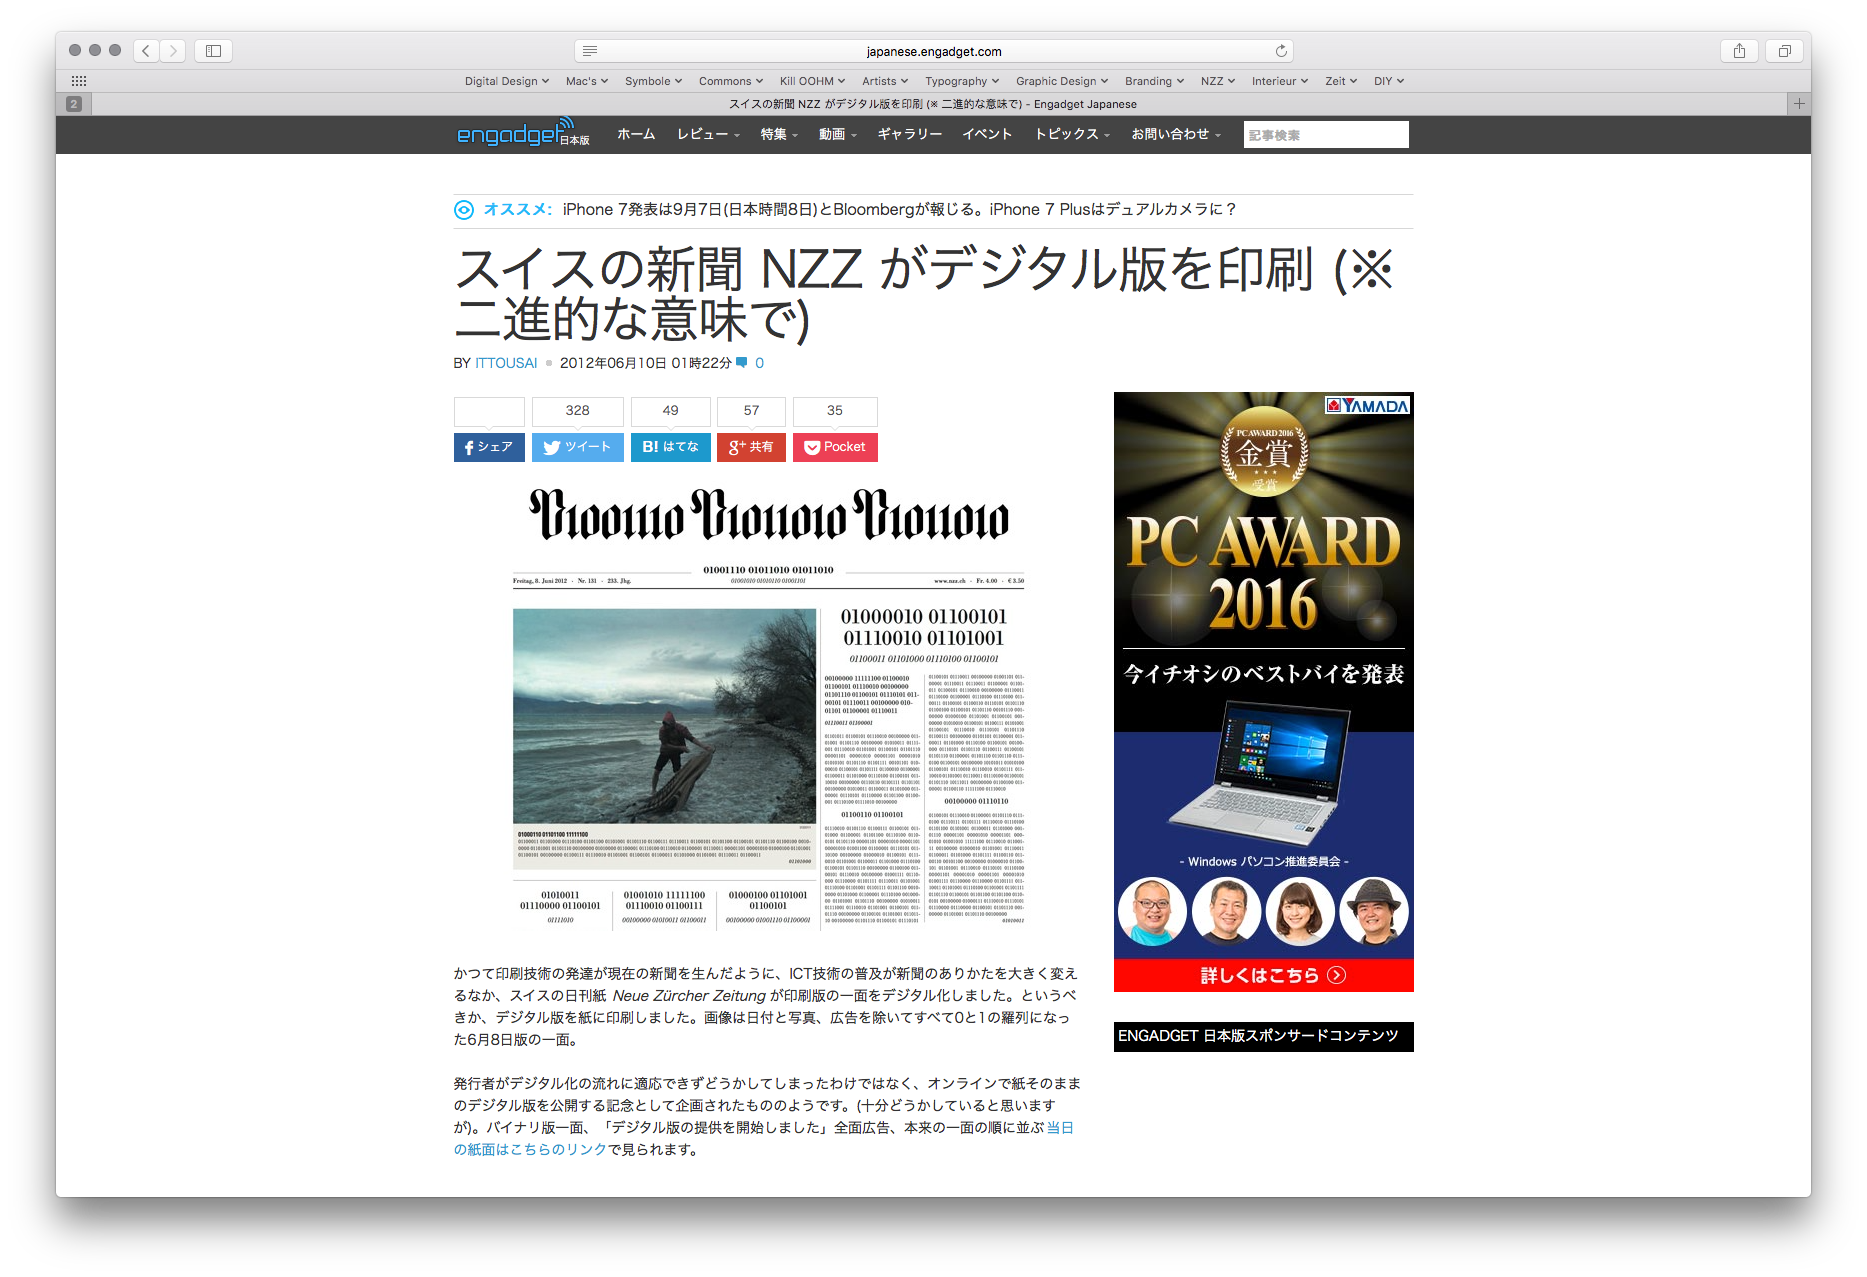This screenshot has height=1277, width=1867.
Task: Click the Pocket count 35 bubble
Action: pyautogui.click(x=835, y=411)
